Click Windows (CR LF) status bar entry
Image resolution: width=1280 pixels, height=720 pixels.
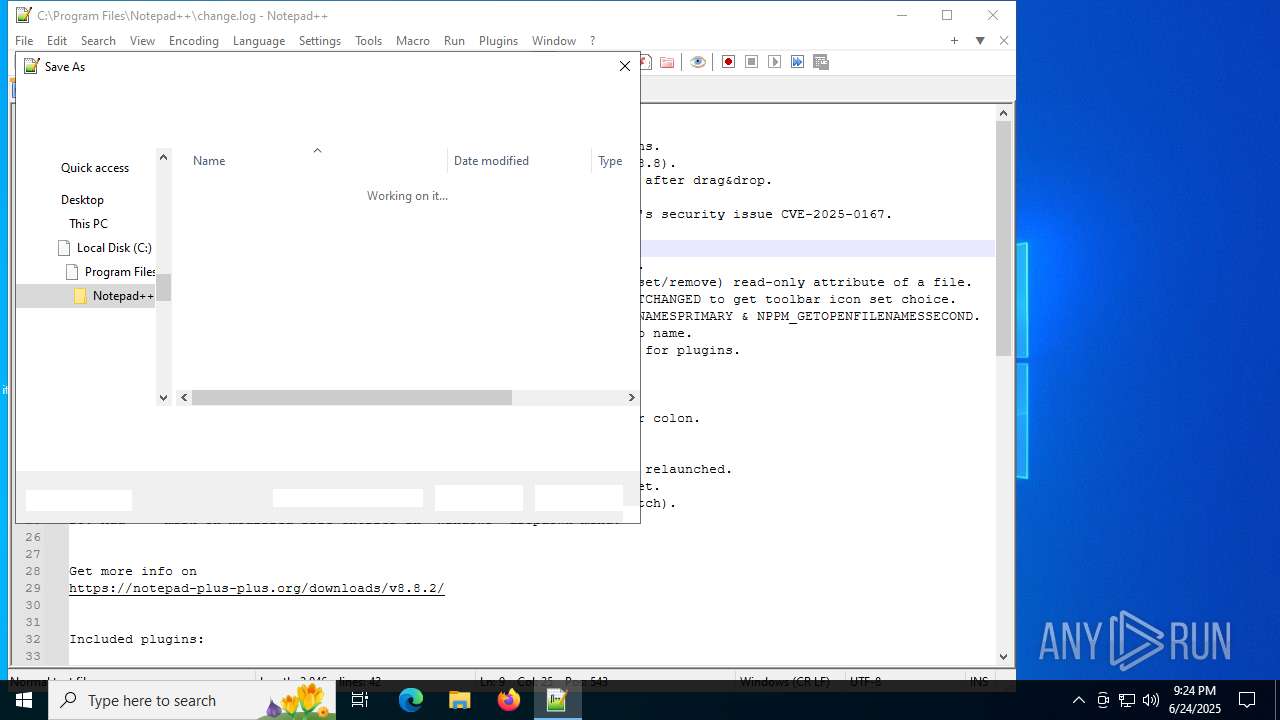click(x=785, y=682)
